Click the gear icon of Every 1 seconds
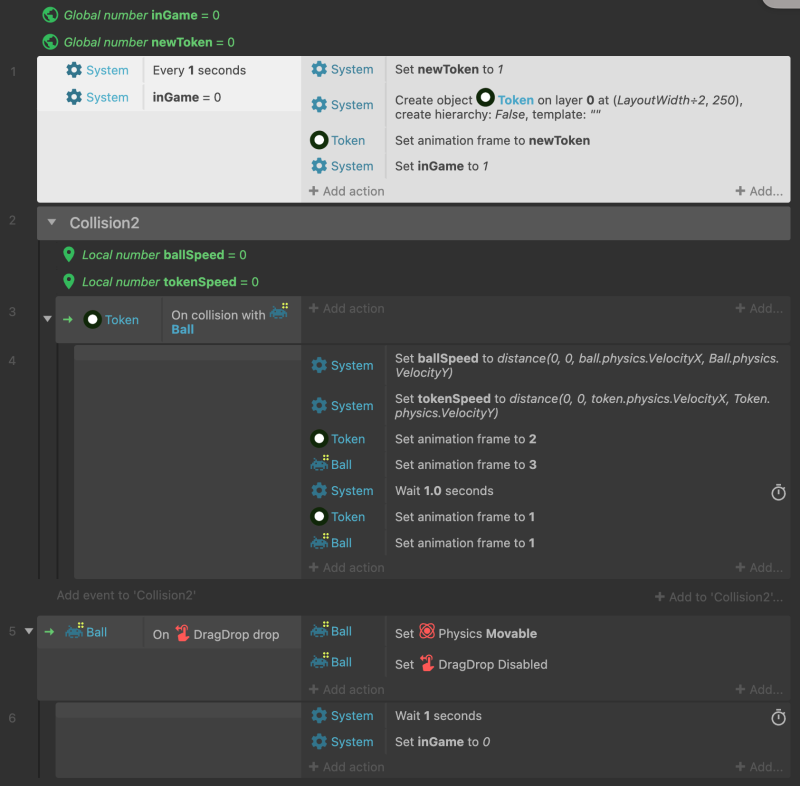Viewport: 800px width, 786px height. [74, 70]
